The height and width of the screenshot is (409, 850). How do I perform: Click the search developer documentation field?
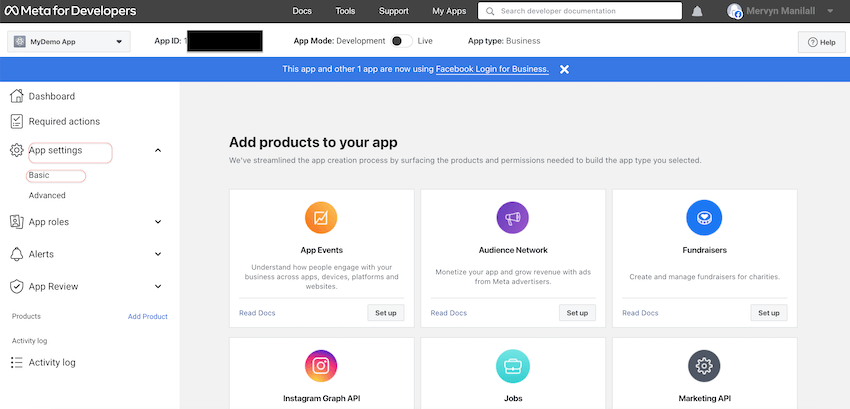tap(579, 11)
